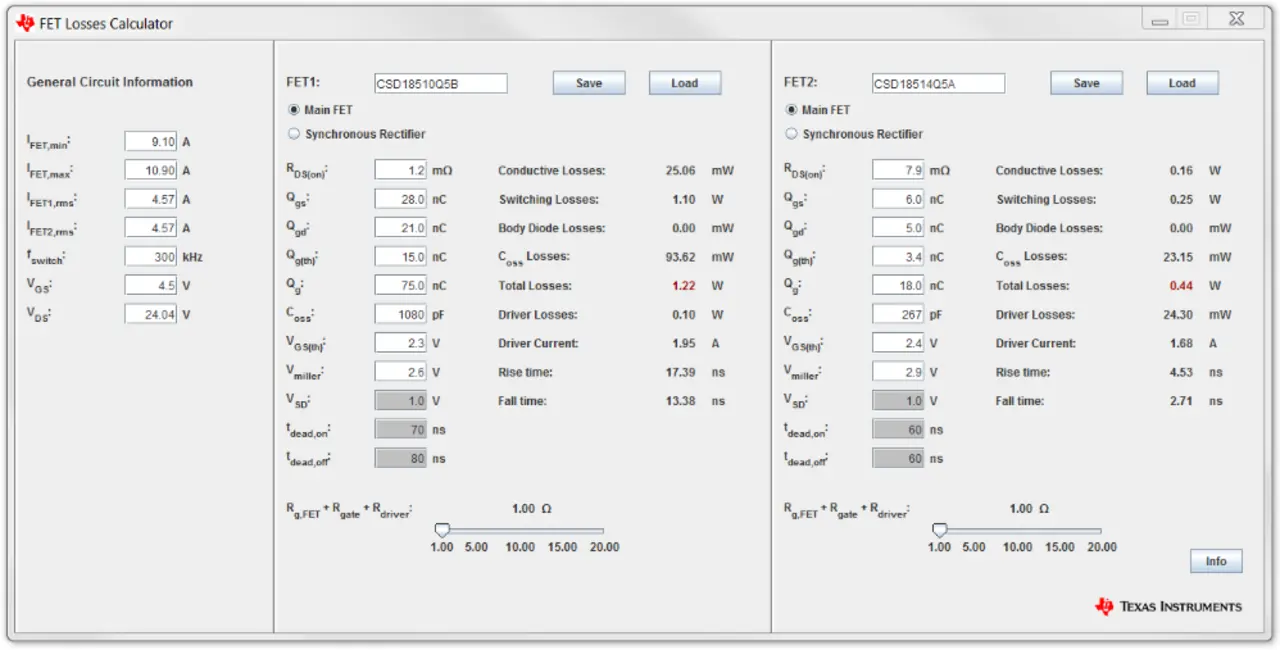1280x650 pixels.
Task: Load a FET1 device file
Action: pos(685,83)
